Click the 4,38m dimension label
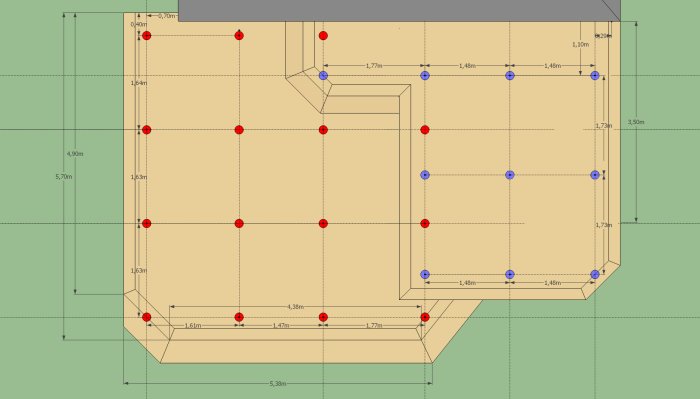Image resolution: width=700 pixels, height=399 pixels. coord(296,307)
